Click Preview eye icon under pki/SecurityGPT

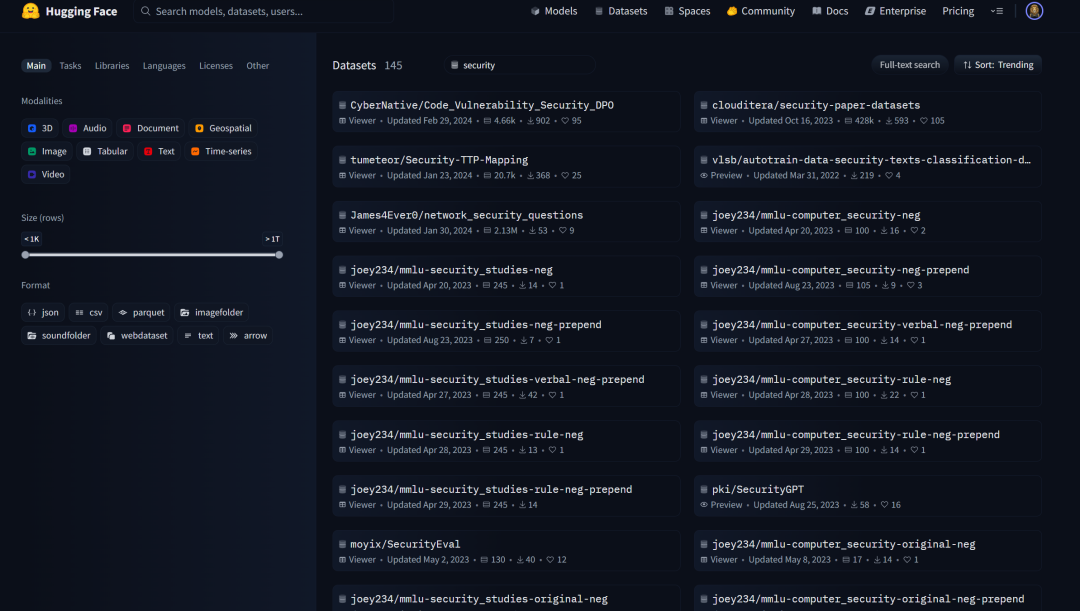pos(704,505)
